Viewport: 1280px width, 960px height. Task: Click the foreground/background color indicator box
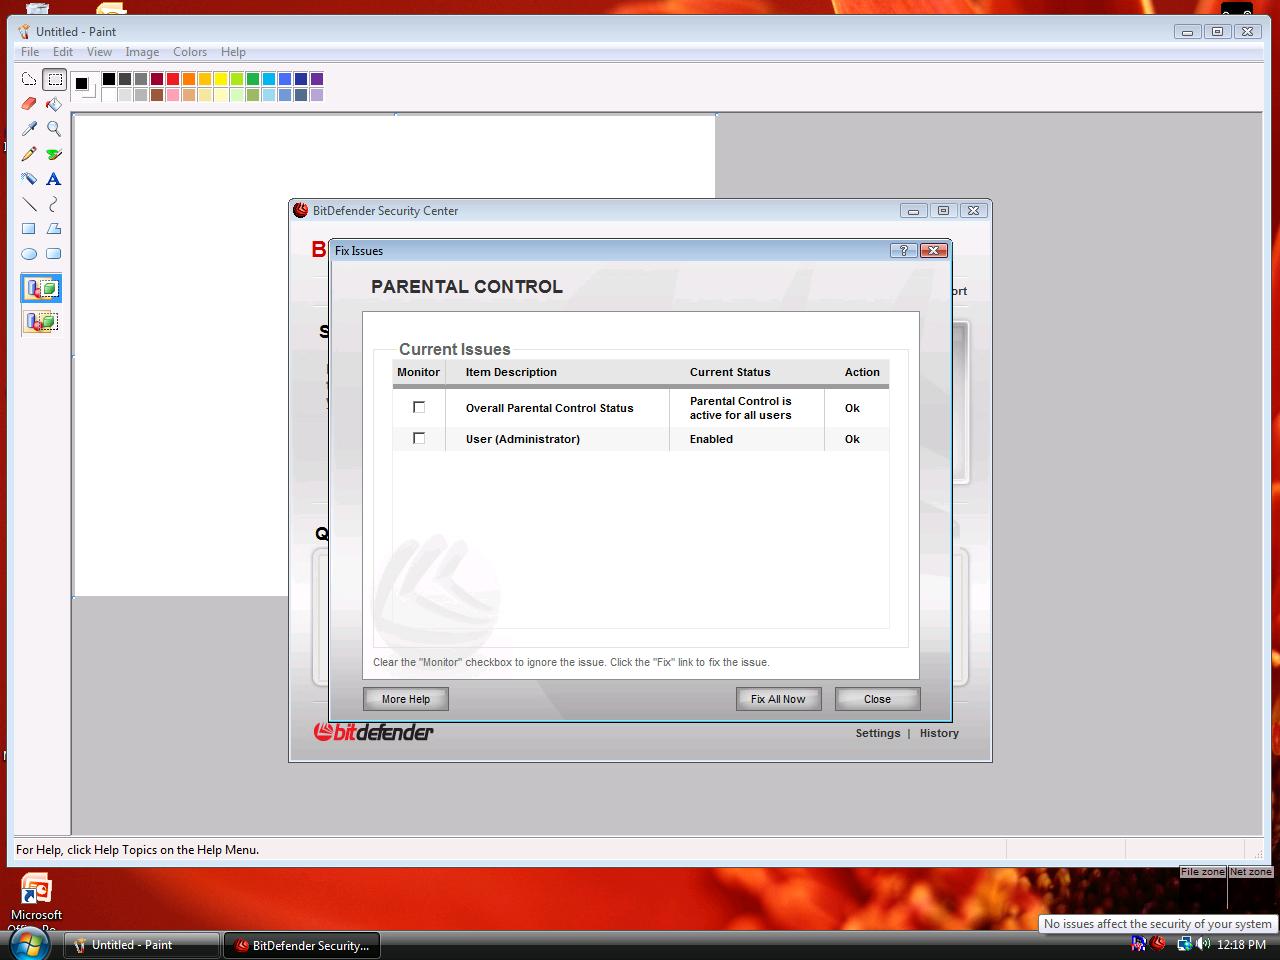84,85
